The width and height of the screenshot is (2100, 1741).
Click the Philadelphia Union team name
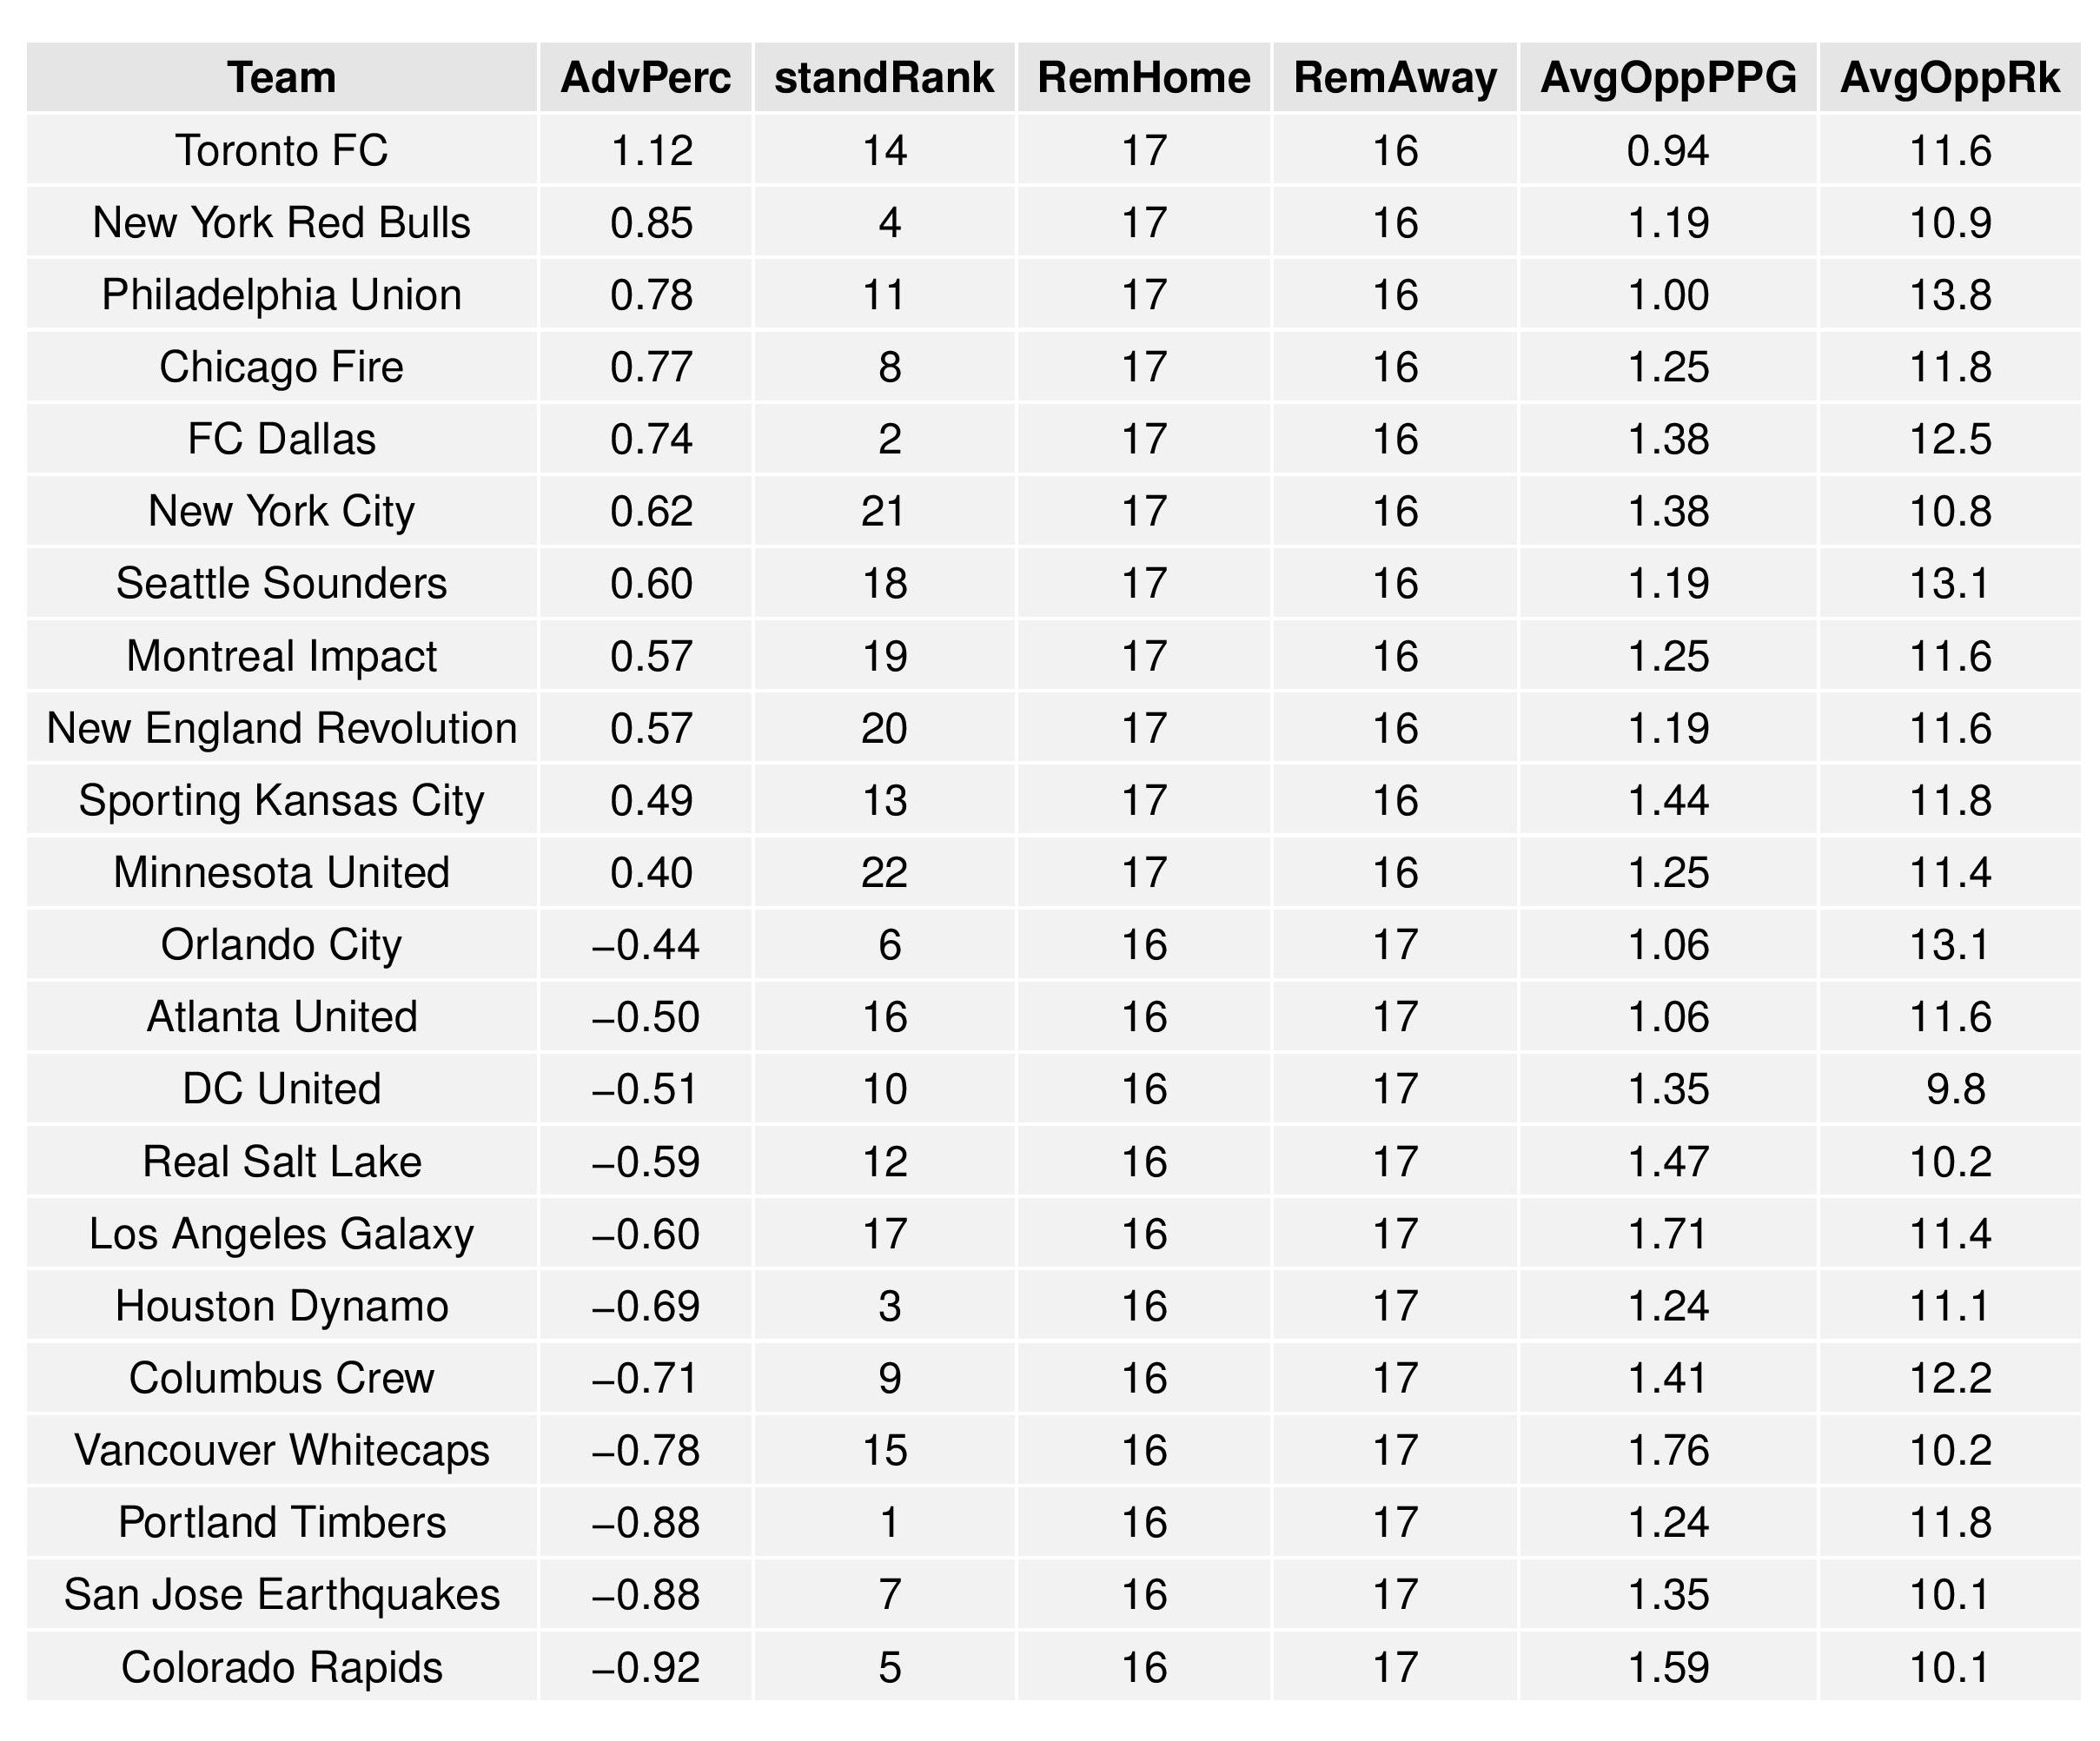(x=281, y=295)
